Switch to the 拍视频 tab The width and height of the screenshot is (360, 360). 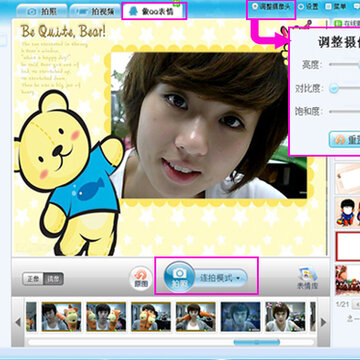pos(94,11)
